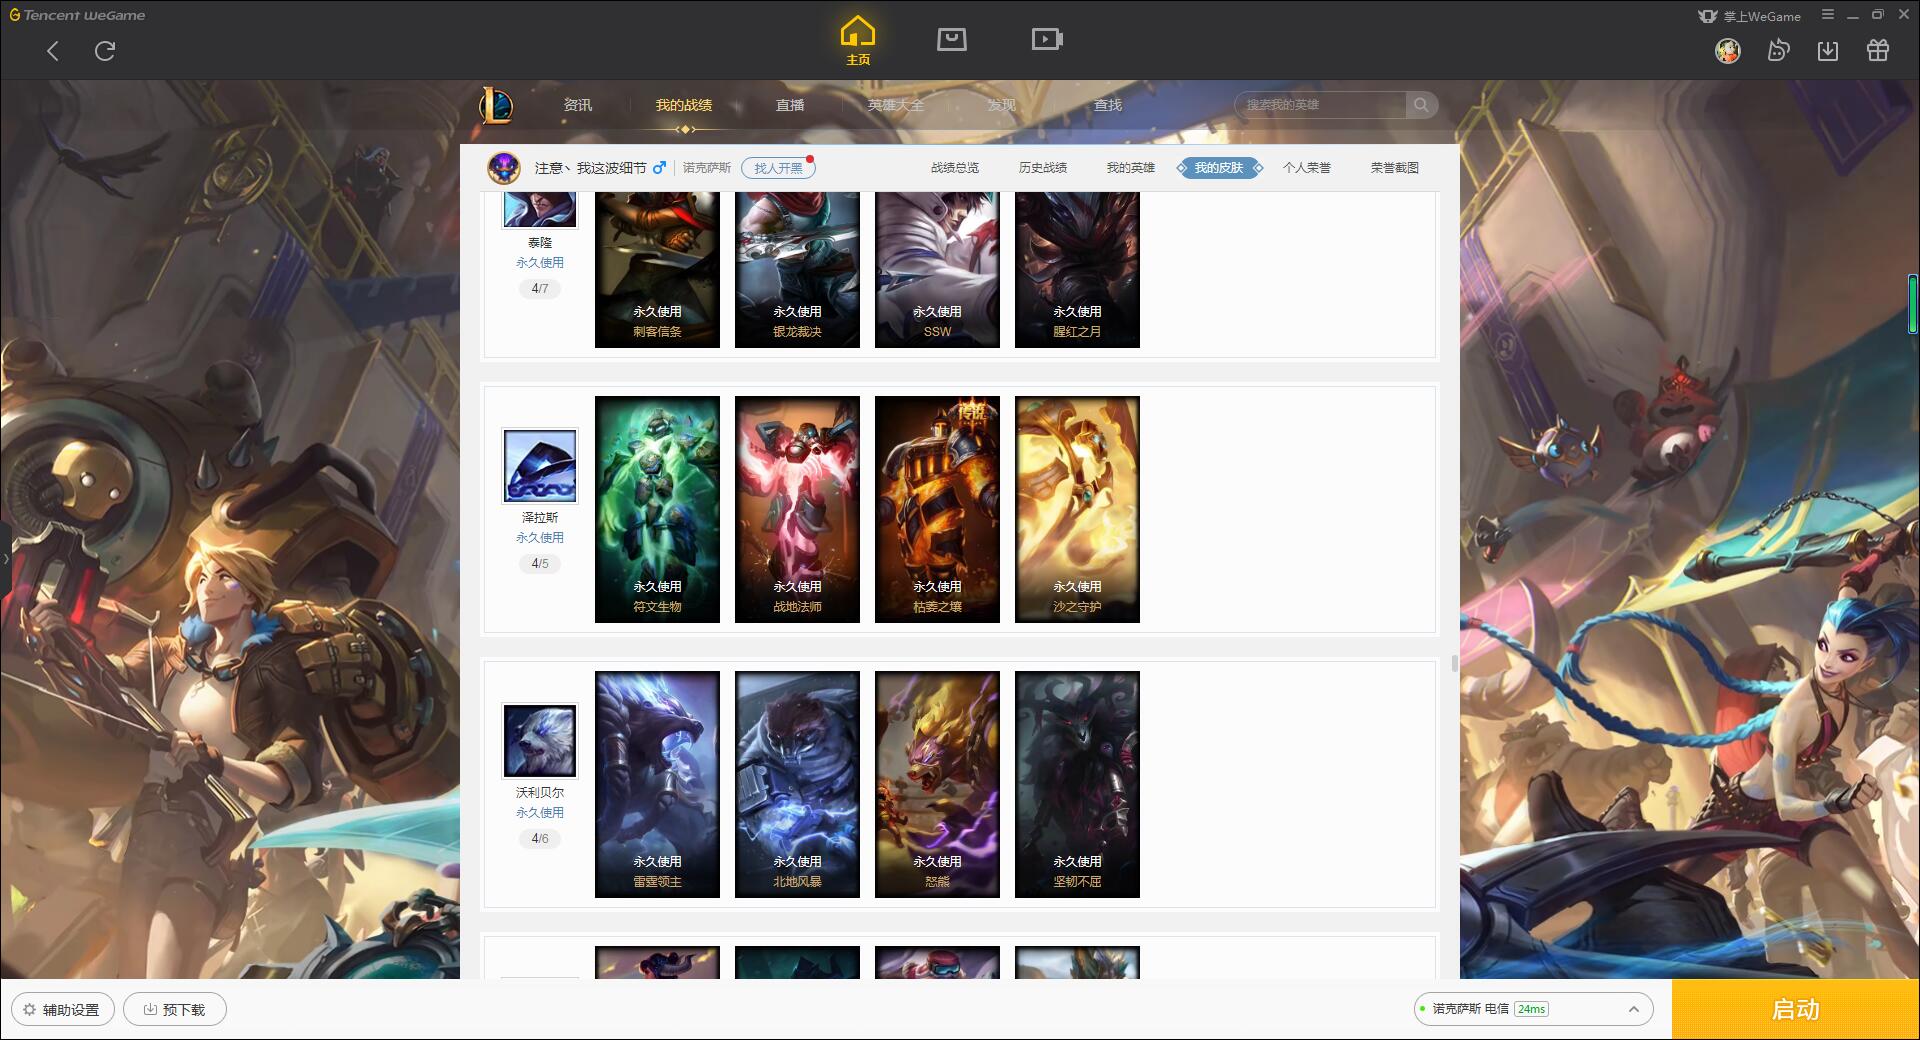Screen dimensions: 1920x1040
Task: Click the 泽拉斯 champion portrait
Action: click(x=540, y=466)
